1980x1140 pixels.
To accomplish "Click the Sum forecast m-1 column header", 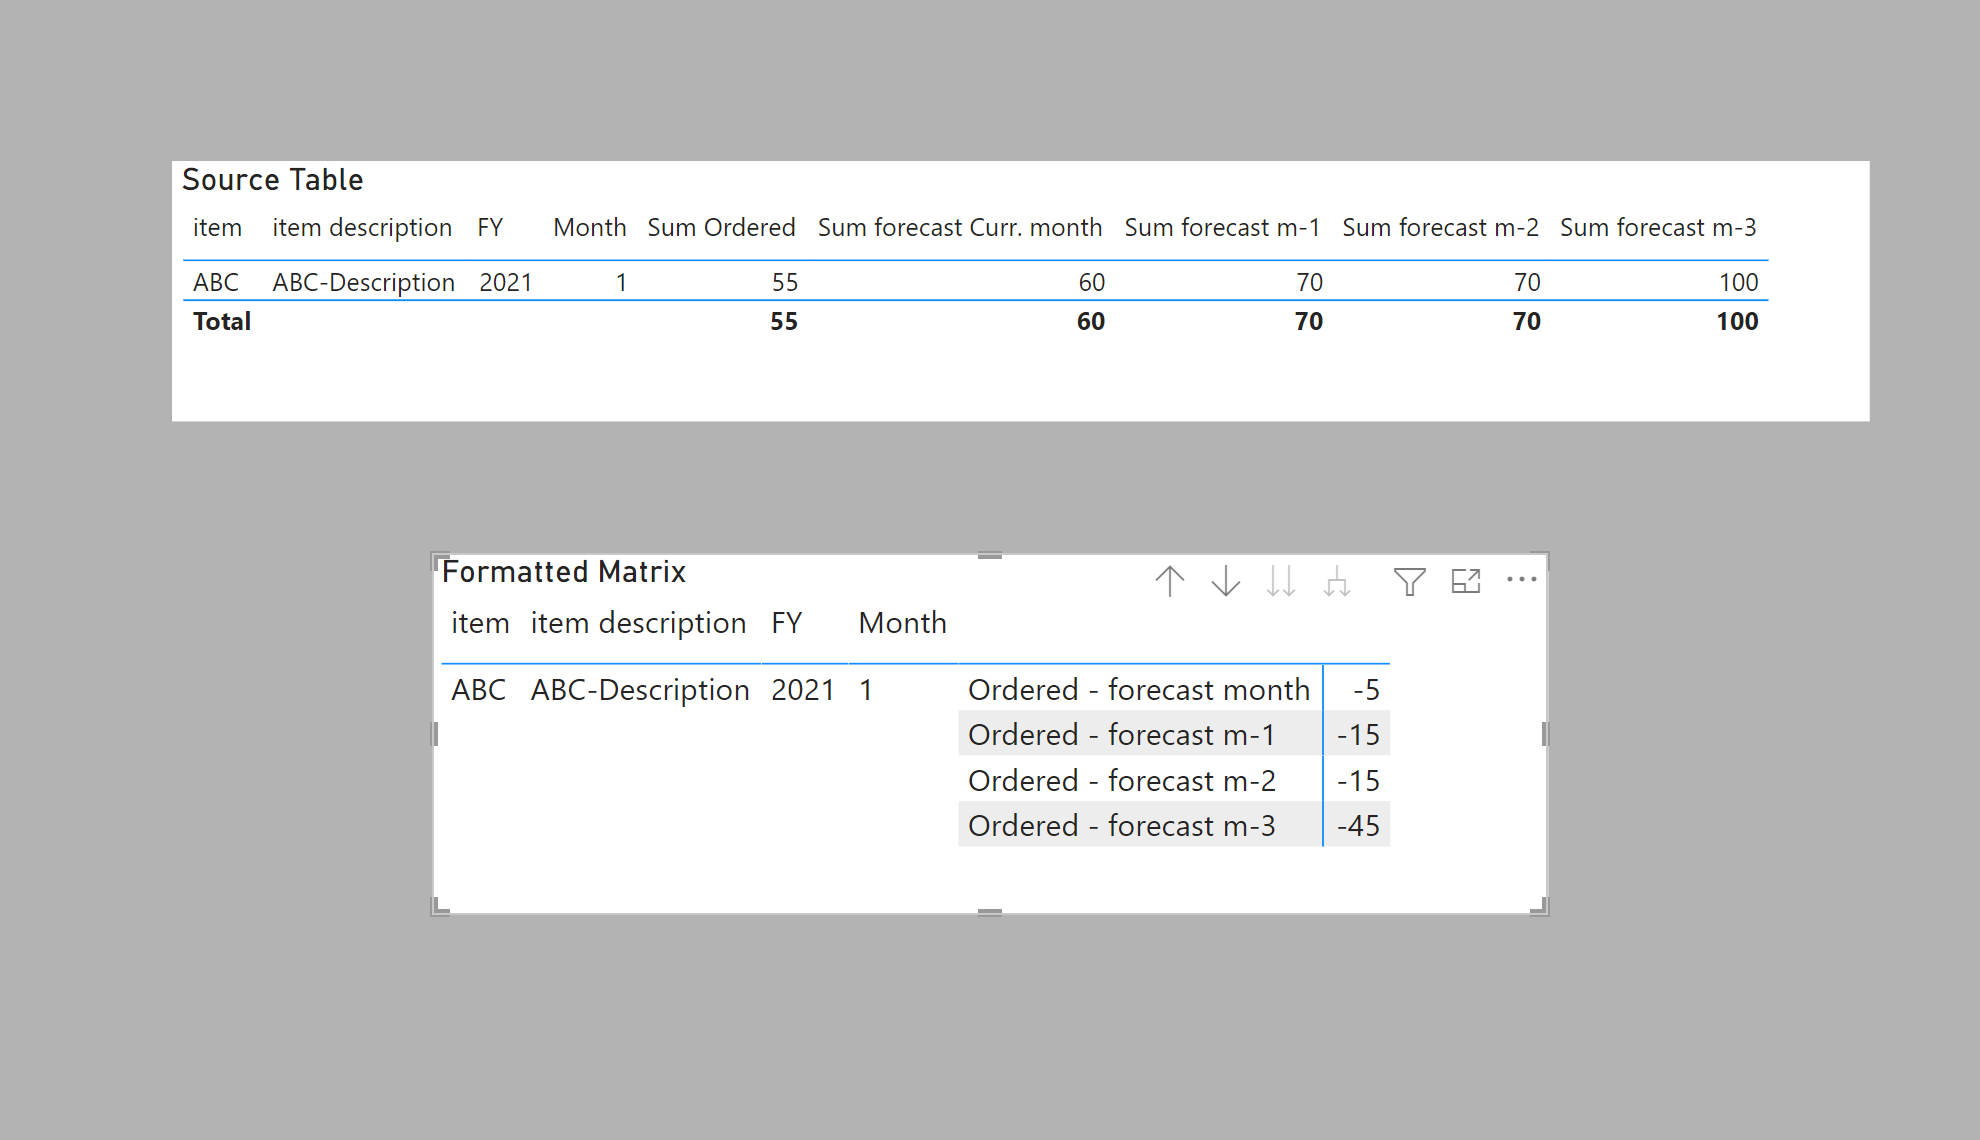I will click(1222, 227).
